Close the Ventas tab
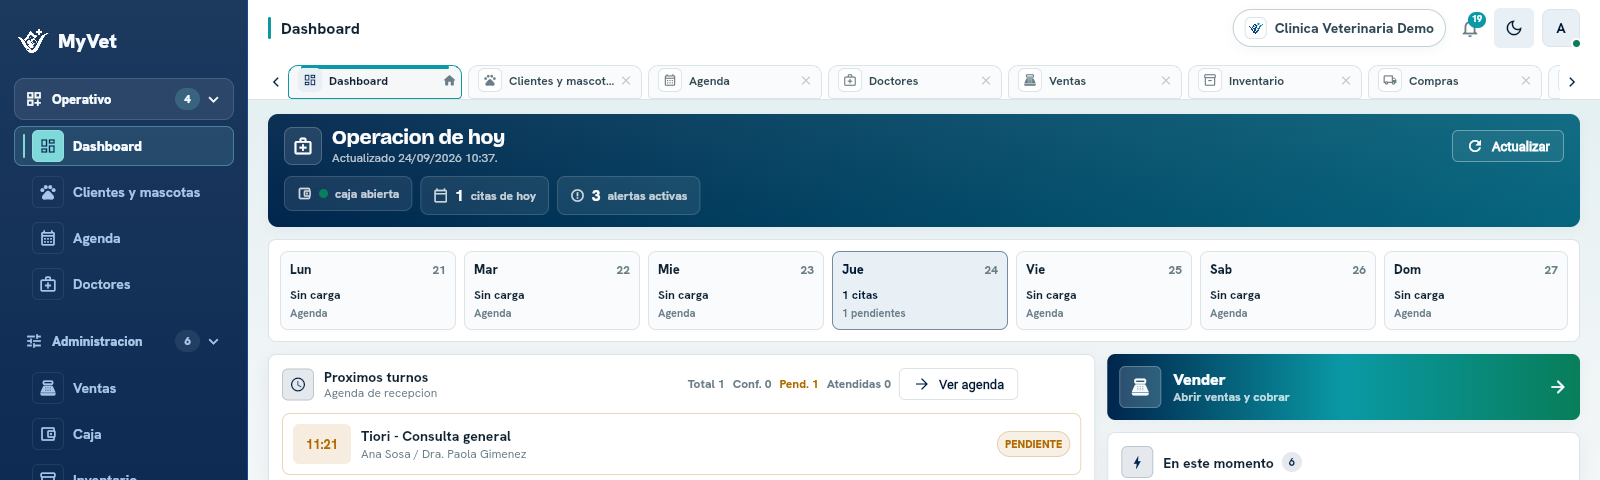Viewport: 1600px width, 480px height. (x=1166, y=81)
